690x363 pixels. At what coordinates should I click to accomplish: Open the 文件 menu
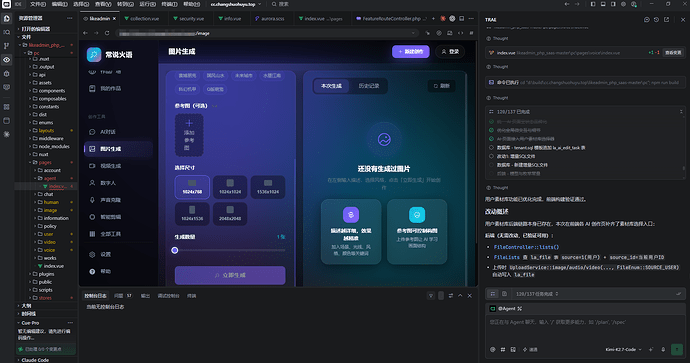tap(37, 4)
